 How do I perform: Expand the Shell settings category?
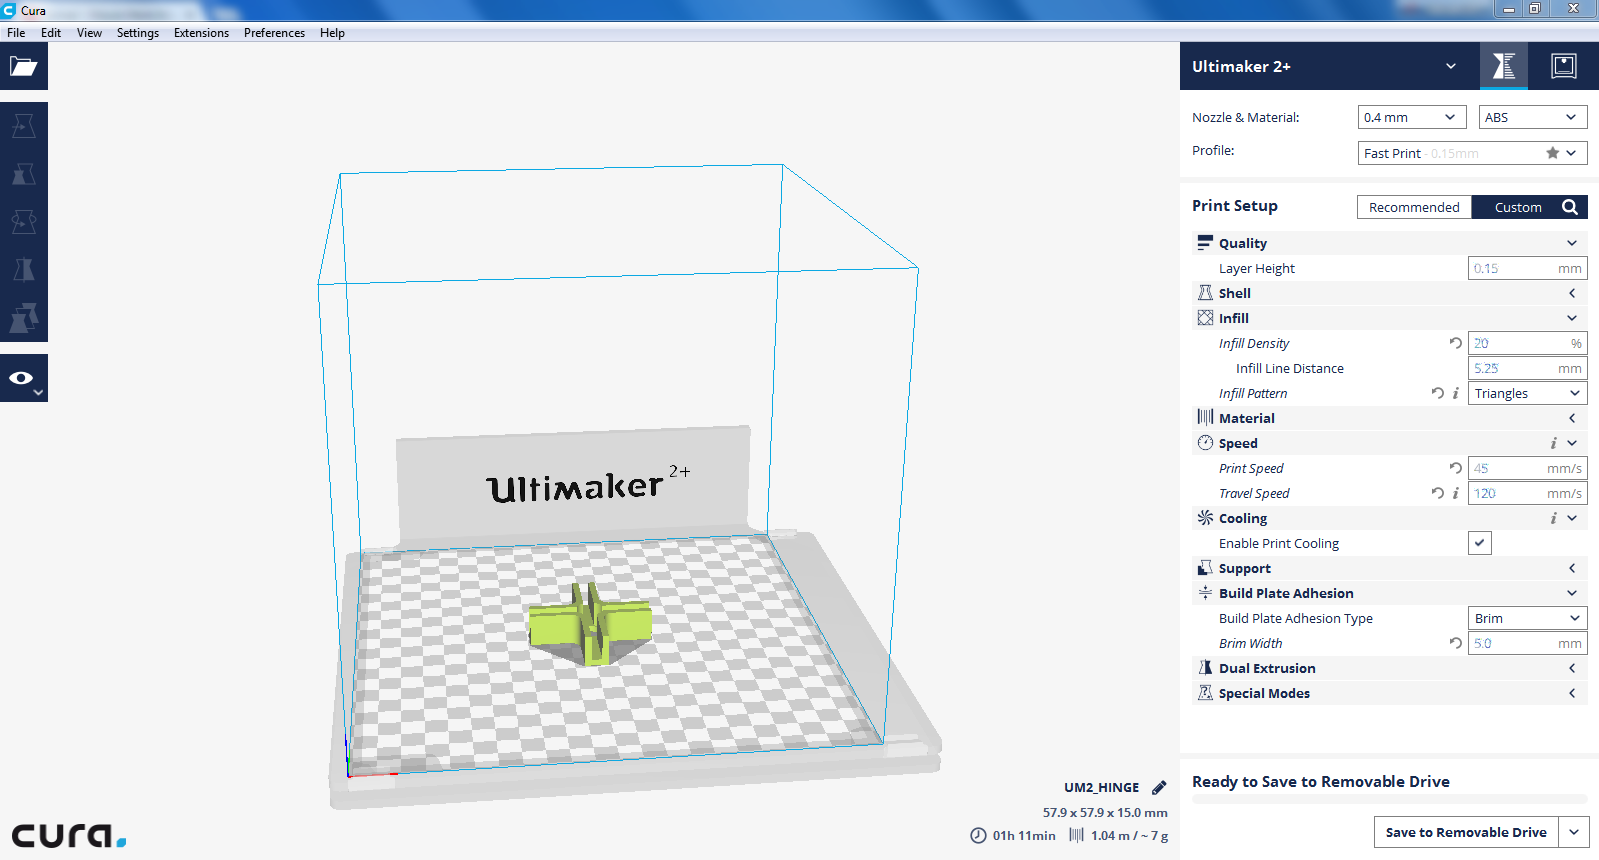click(x=1390, y=293)
